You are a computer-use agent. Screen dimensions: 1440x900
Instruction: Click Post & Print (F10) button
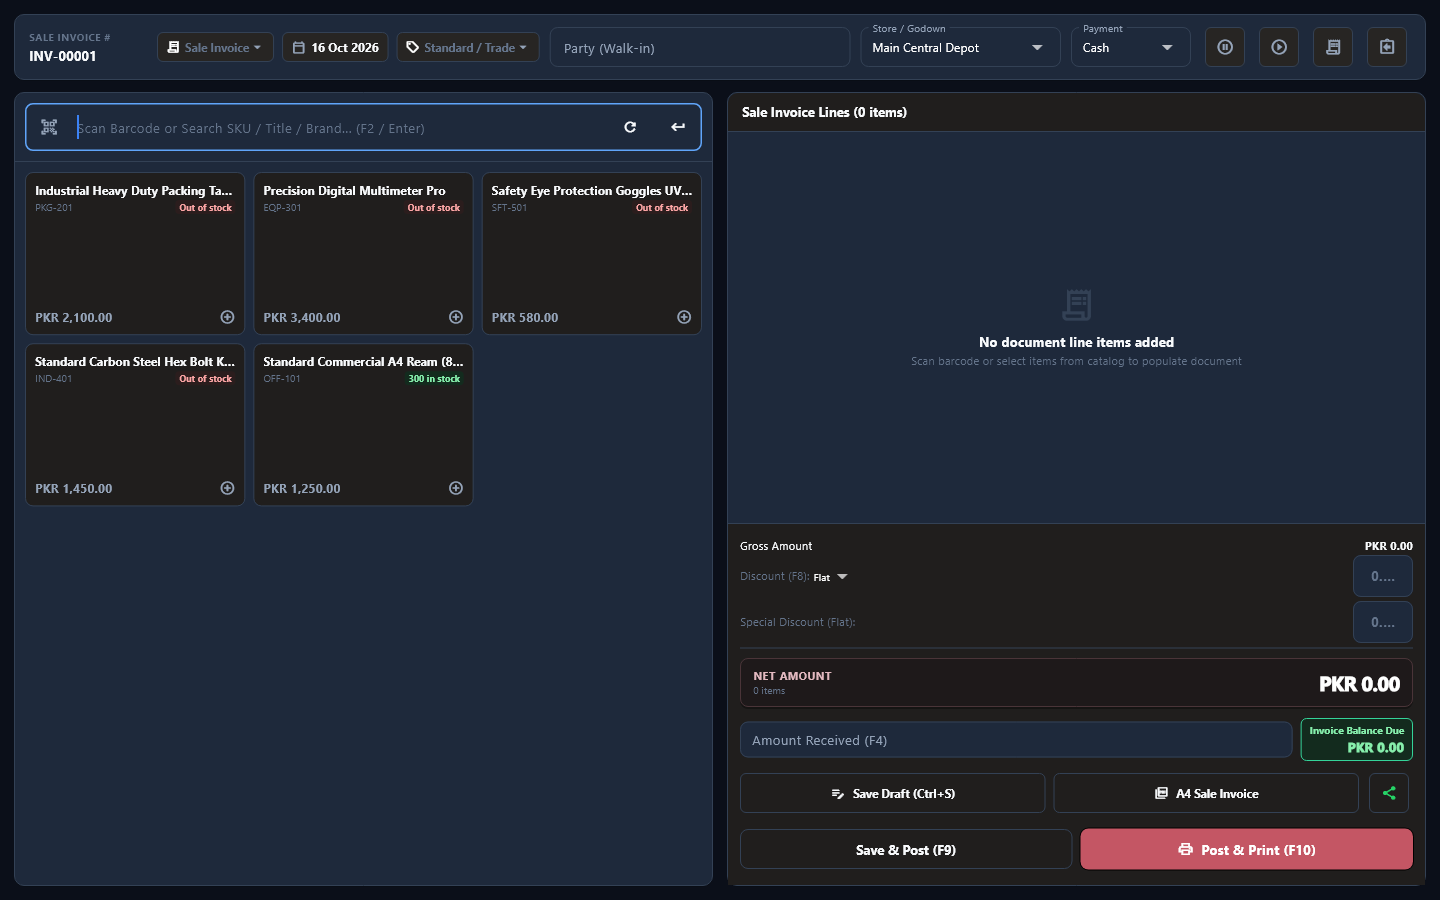pyautogui.click(x=1247, y=849)
